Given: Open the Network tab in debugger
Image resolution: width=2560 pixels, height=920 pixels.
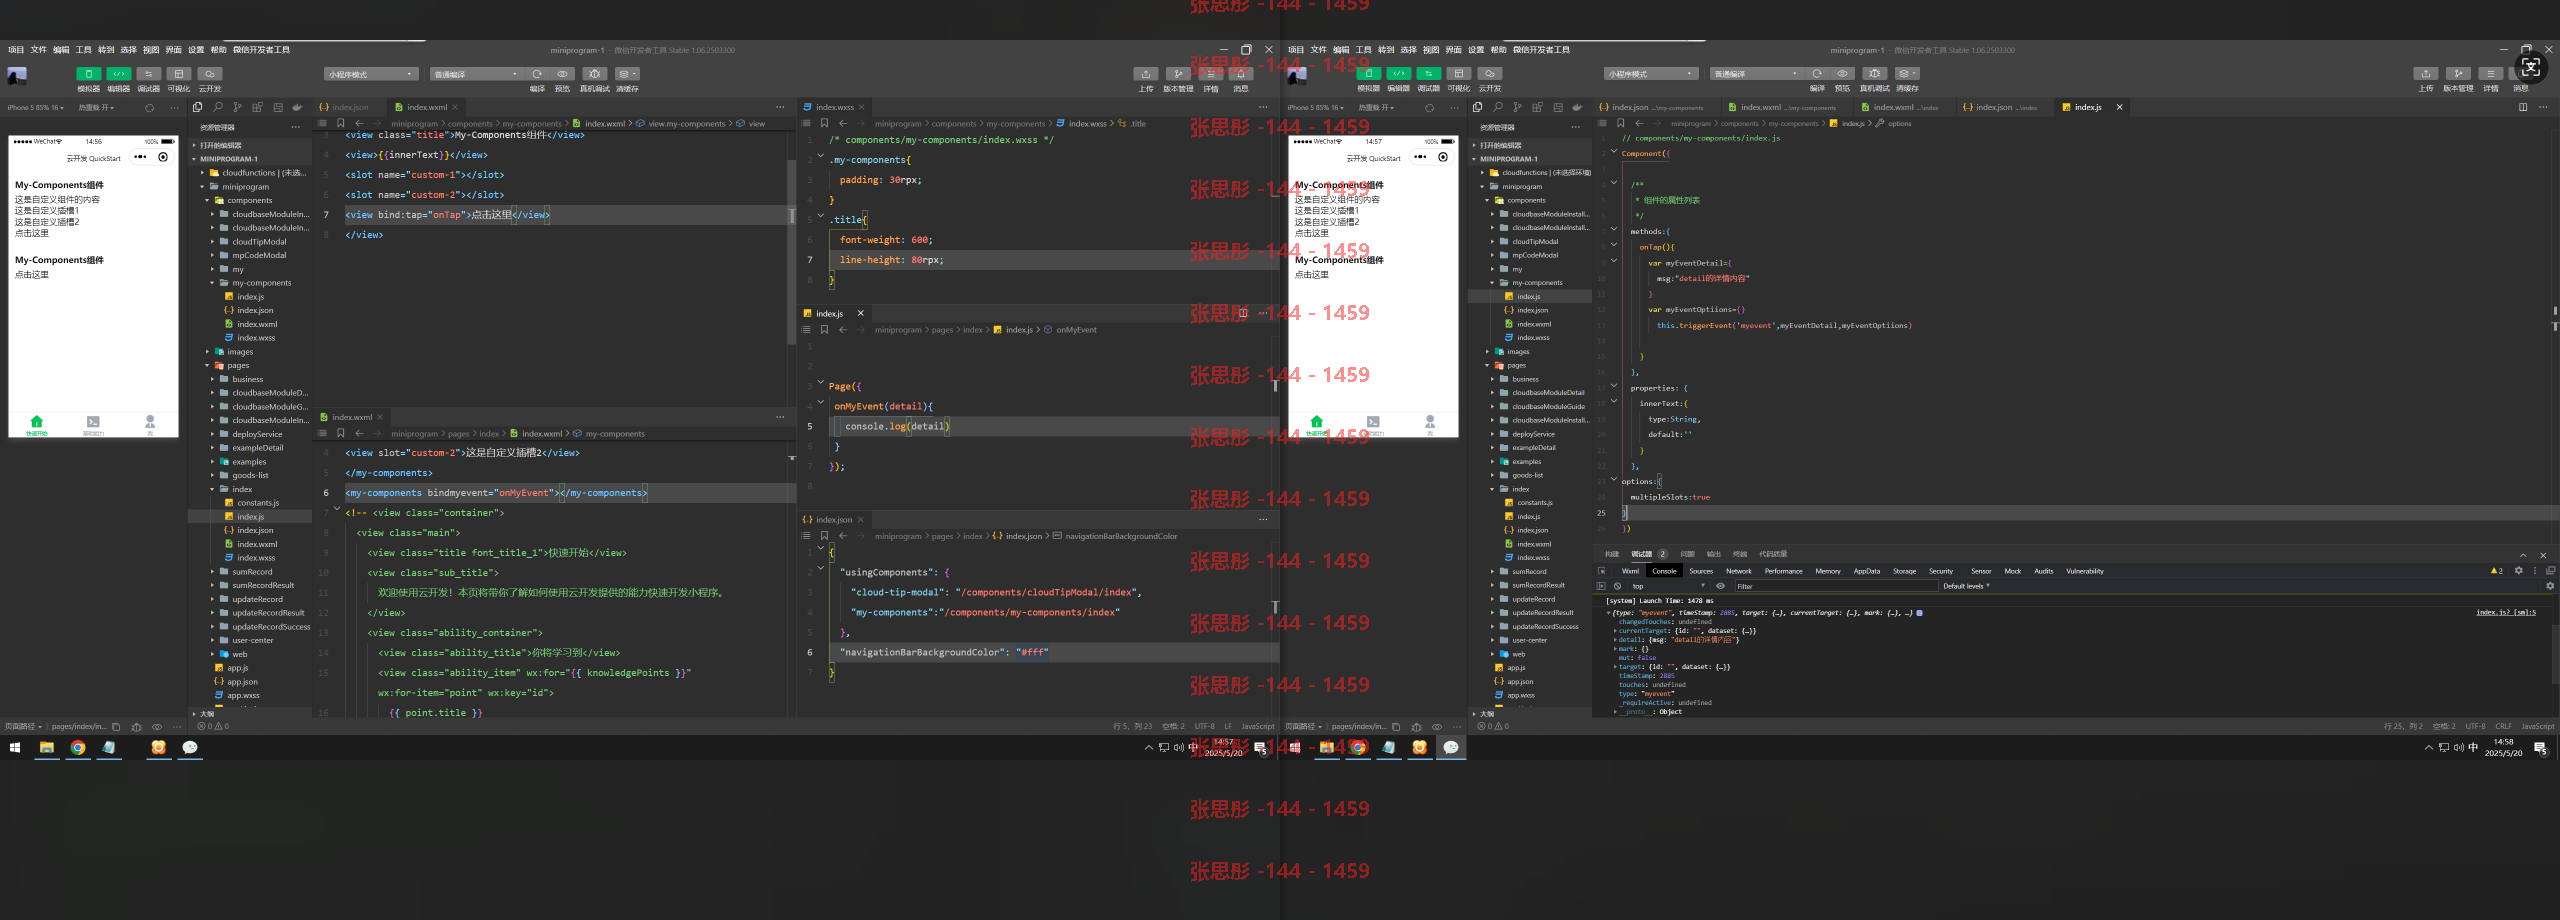Looking at the screenshot, I should pyautogui.click(x=1739, y=571).
